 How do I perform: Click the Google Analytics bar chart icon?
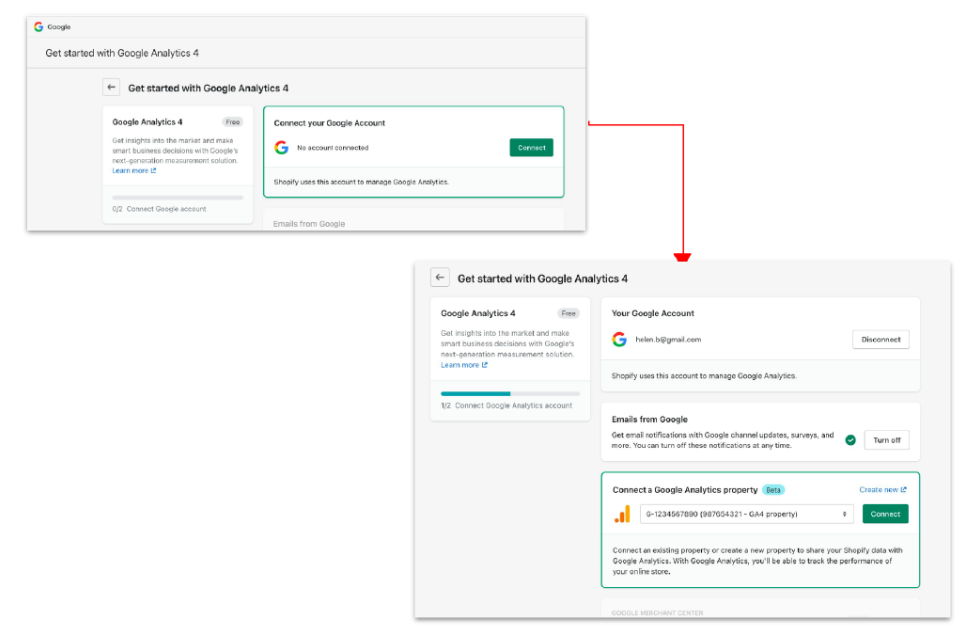coord(622,514)
